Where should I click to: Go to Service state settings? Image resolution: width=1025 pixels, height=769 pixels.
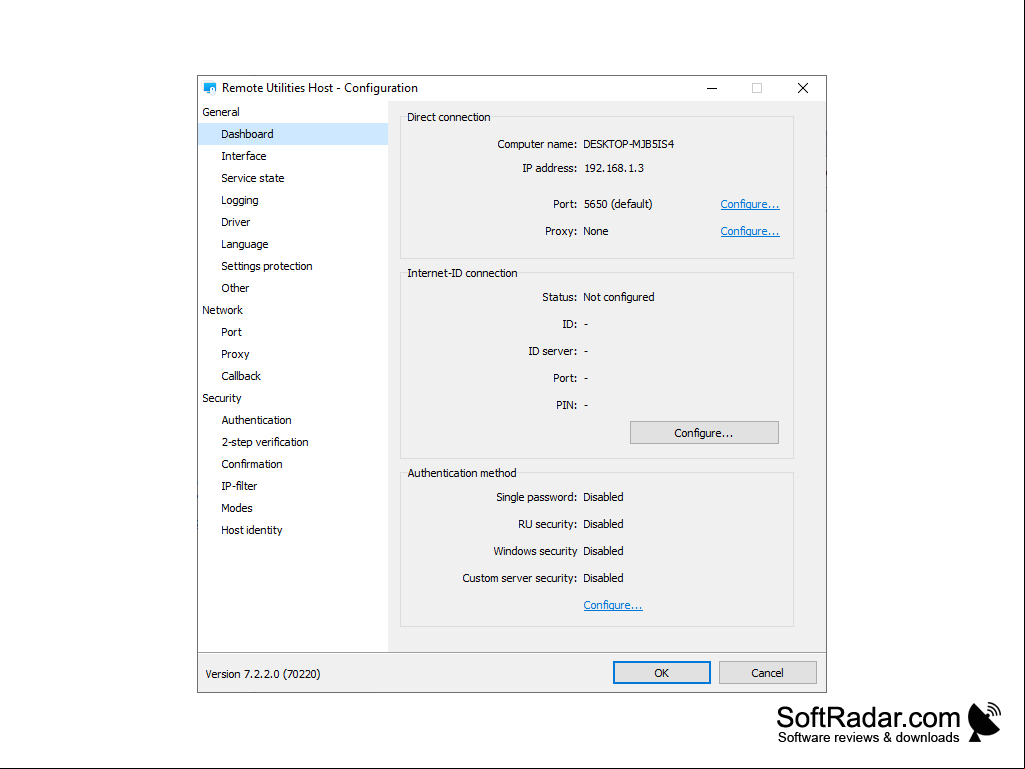(252, 178)
